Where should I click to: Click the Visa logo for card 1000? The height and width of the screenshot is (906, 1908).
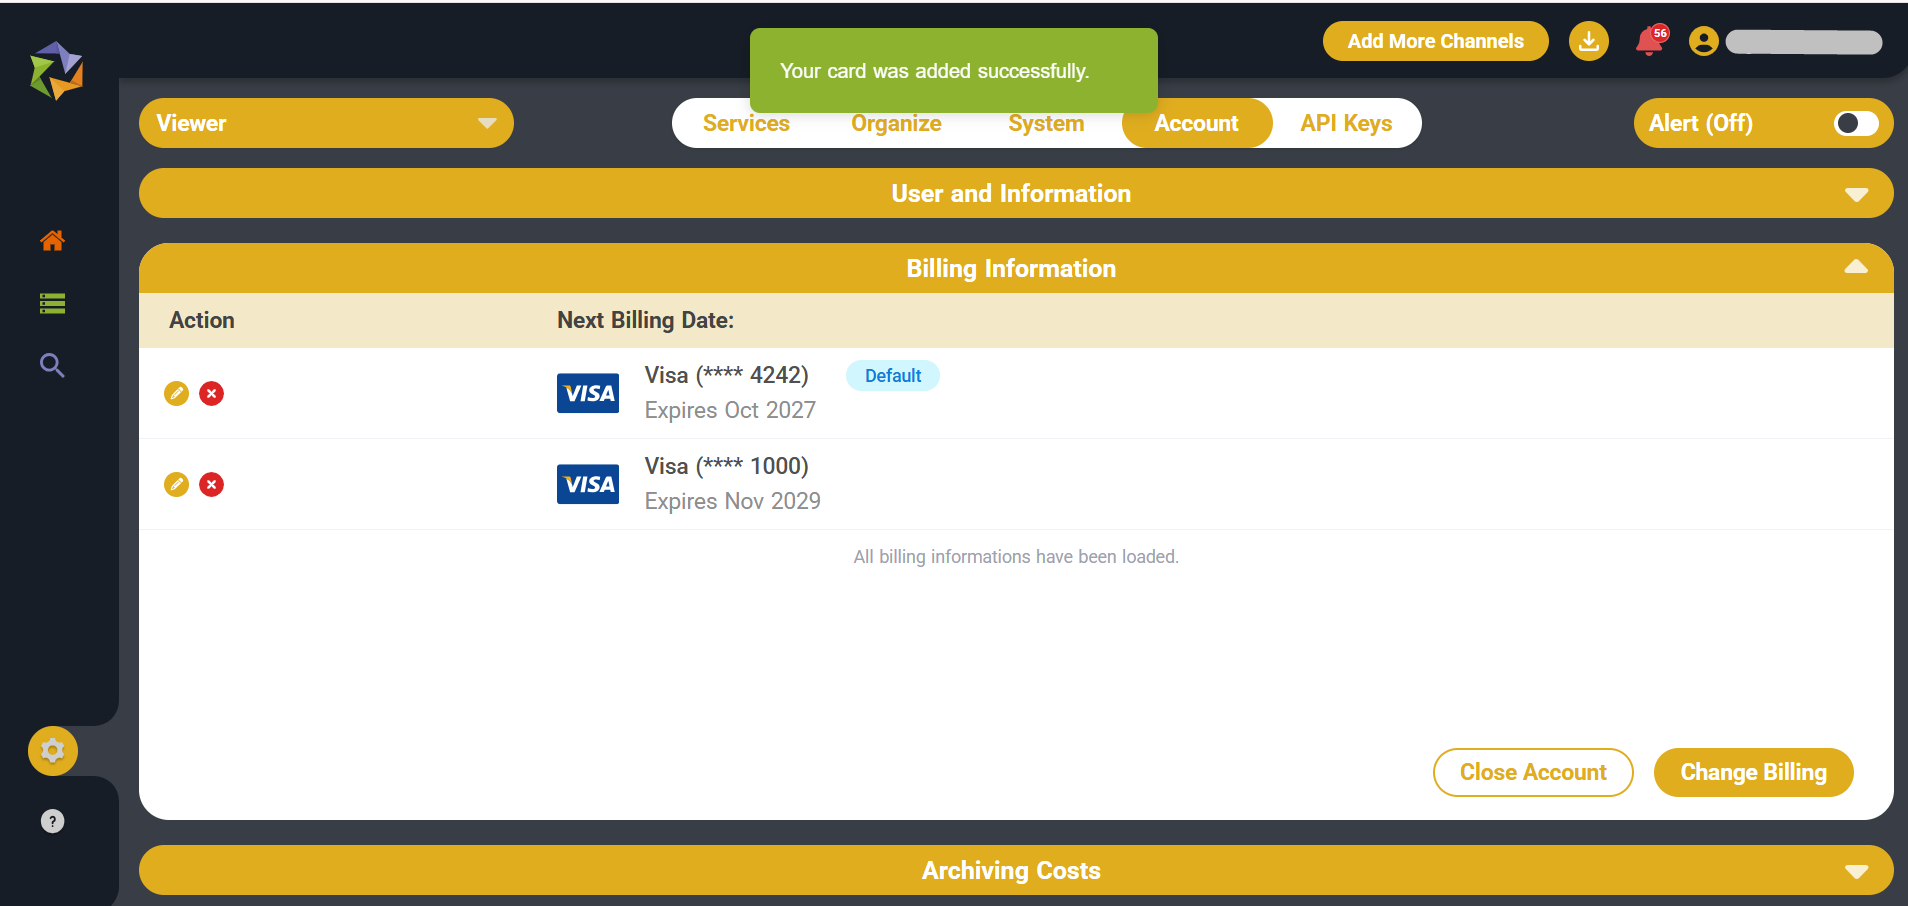[588, 484]
